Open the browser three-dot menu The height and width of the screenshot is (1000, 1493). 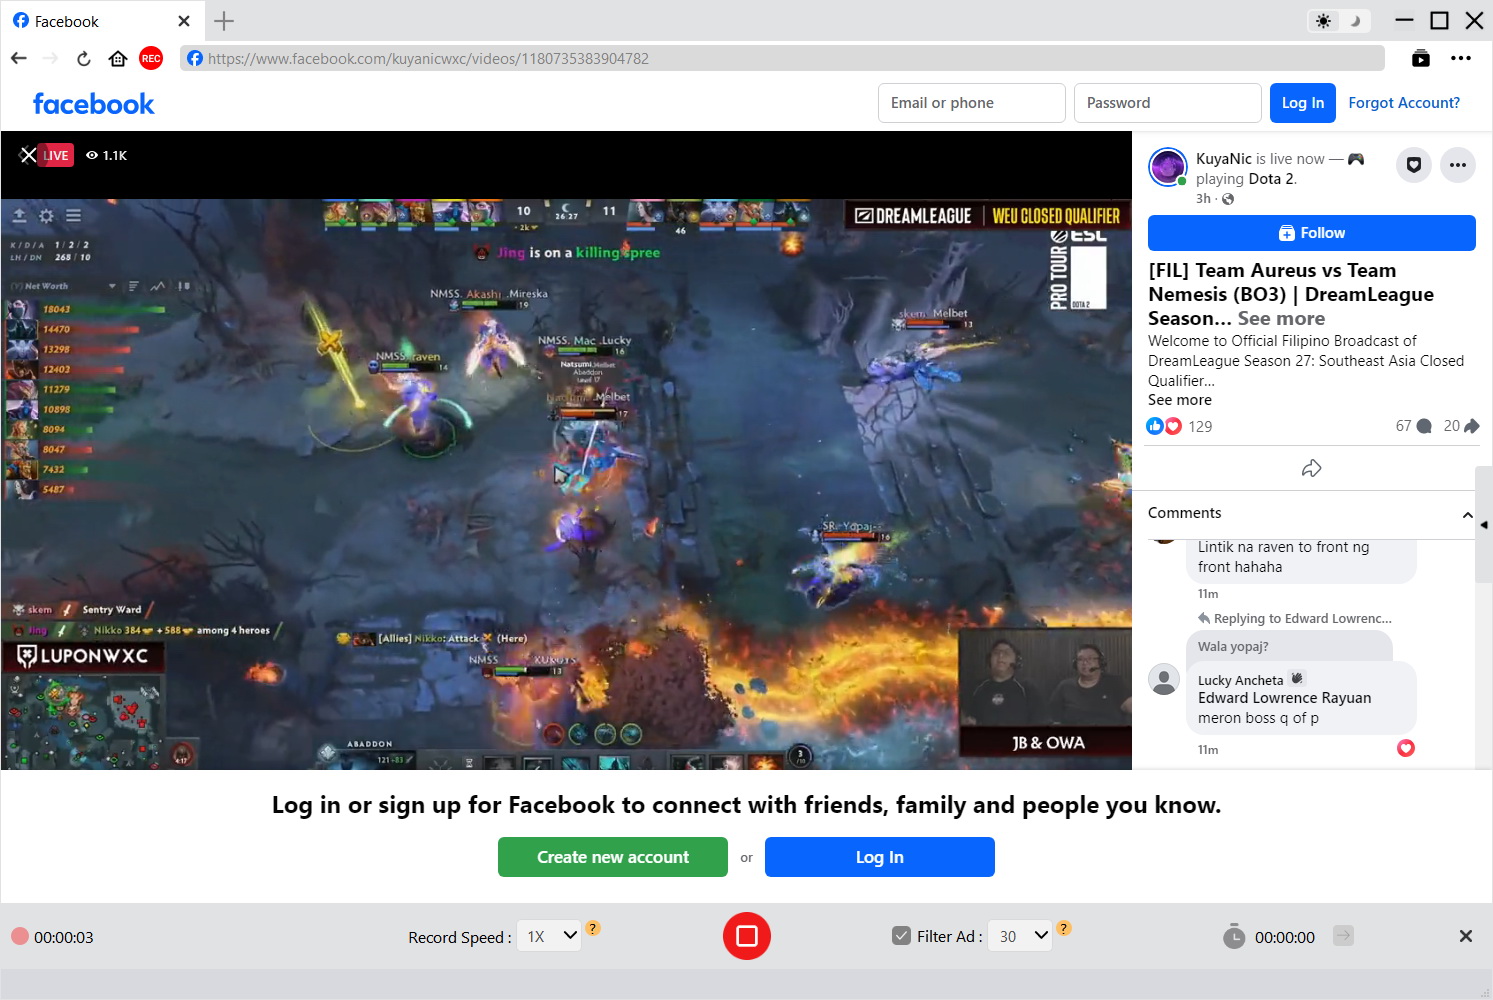click(1461, 58)
